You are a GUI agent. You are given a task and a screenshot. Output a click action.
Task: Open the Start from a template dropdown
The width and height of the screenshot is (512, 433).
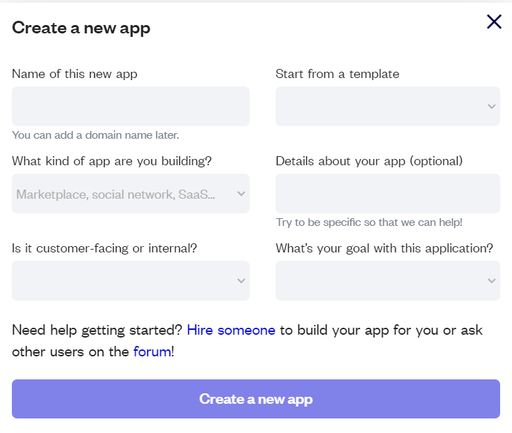coord(388,106)
